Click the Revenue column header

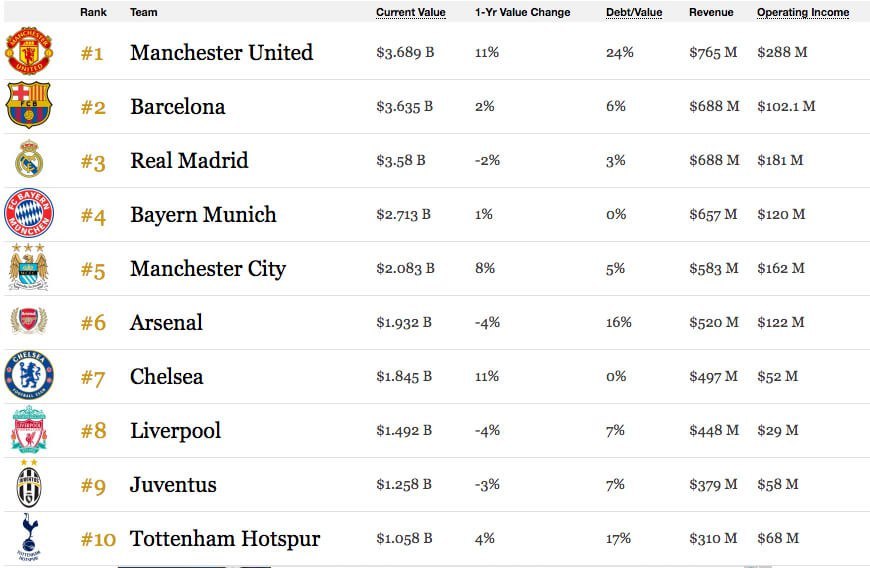pyautogui.click(x=711, y=13)
